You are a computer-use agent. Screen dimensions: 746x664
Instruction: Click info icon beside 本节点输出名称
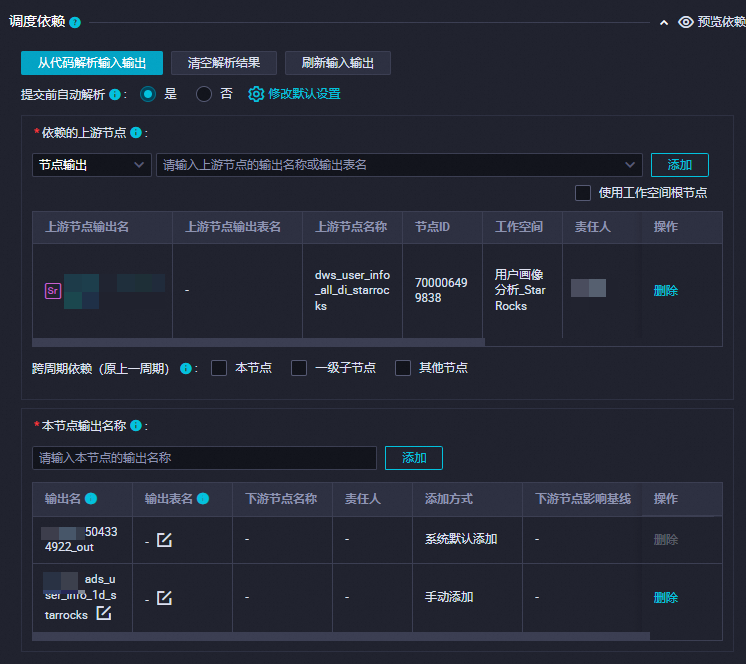[x=136, y=425]
